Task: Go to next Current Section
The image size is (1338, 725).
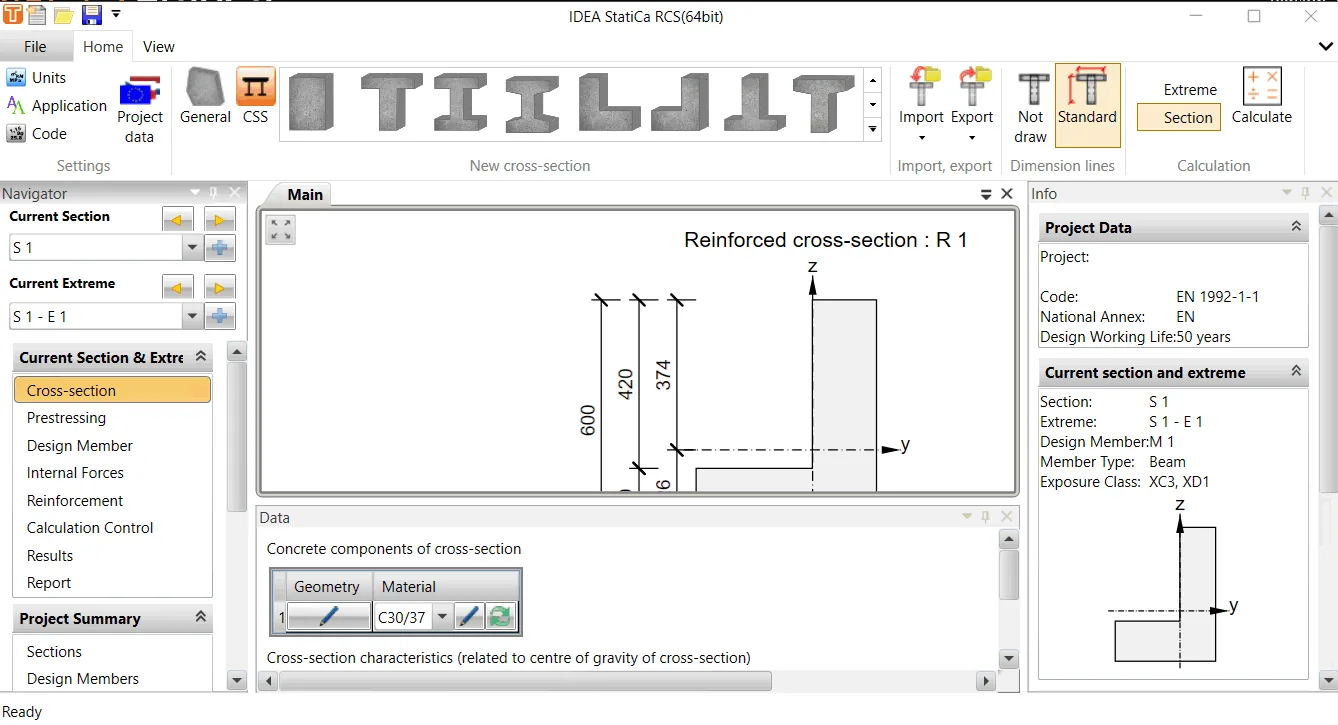Action: (220, 219)
